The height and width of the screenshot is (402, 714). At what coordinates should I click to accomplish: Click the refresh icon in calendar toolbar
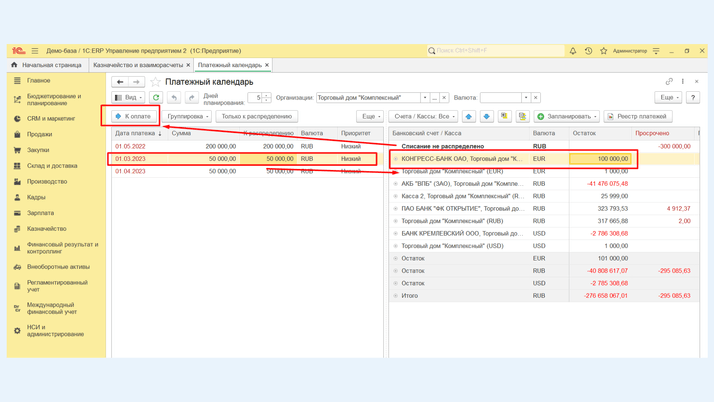click(156, 98)
